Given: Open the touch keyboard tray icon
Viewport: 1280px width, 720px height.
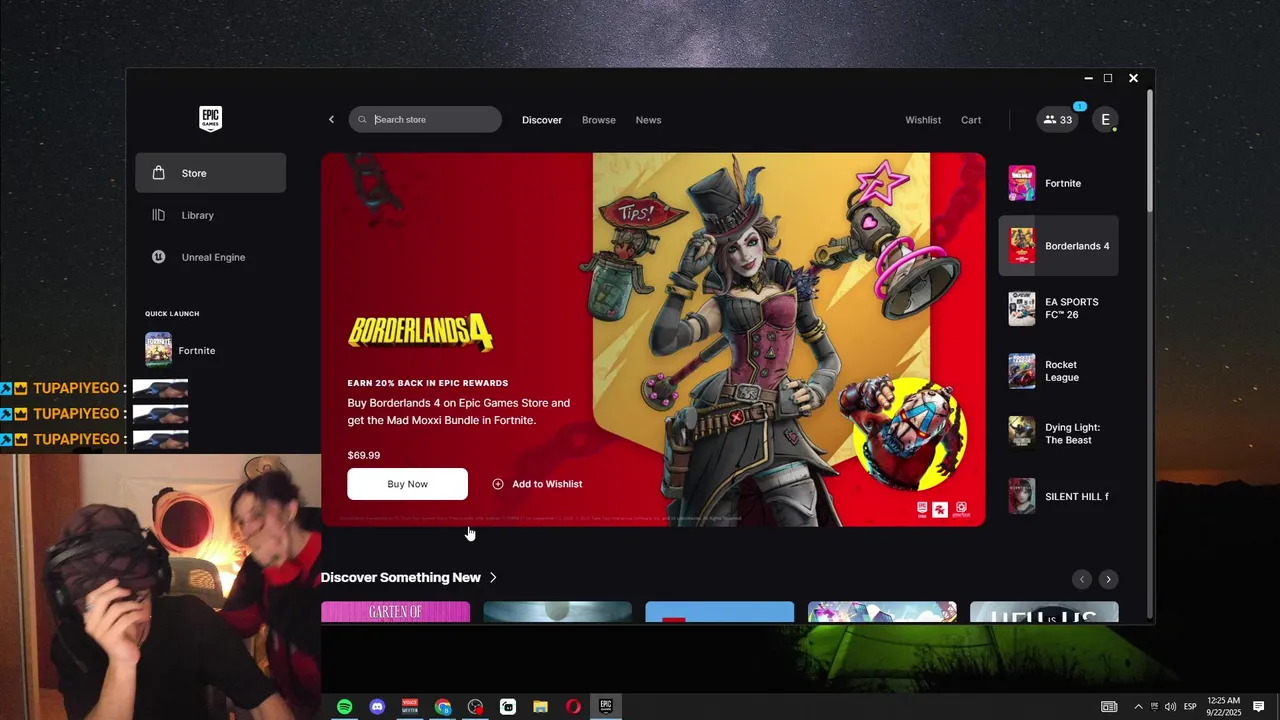Looking at the screenshot, I should click(1109, 707).
